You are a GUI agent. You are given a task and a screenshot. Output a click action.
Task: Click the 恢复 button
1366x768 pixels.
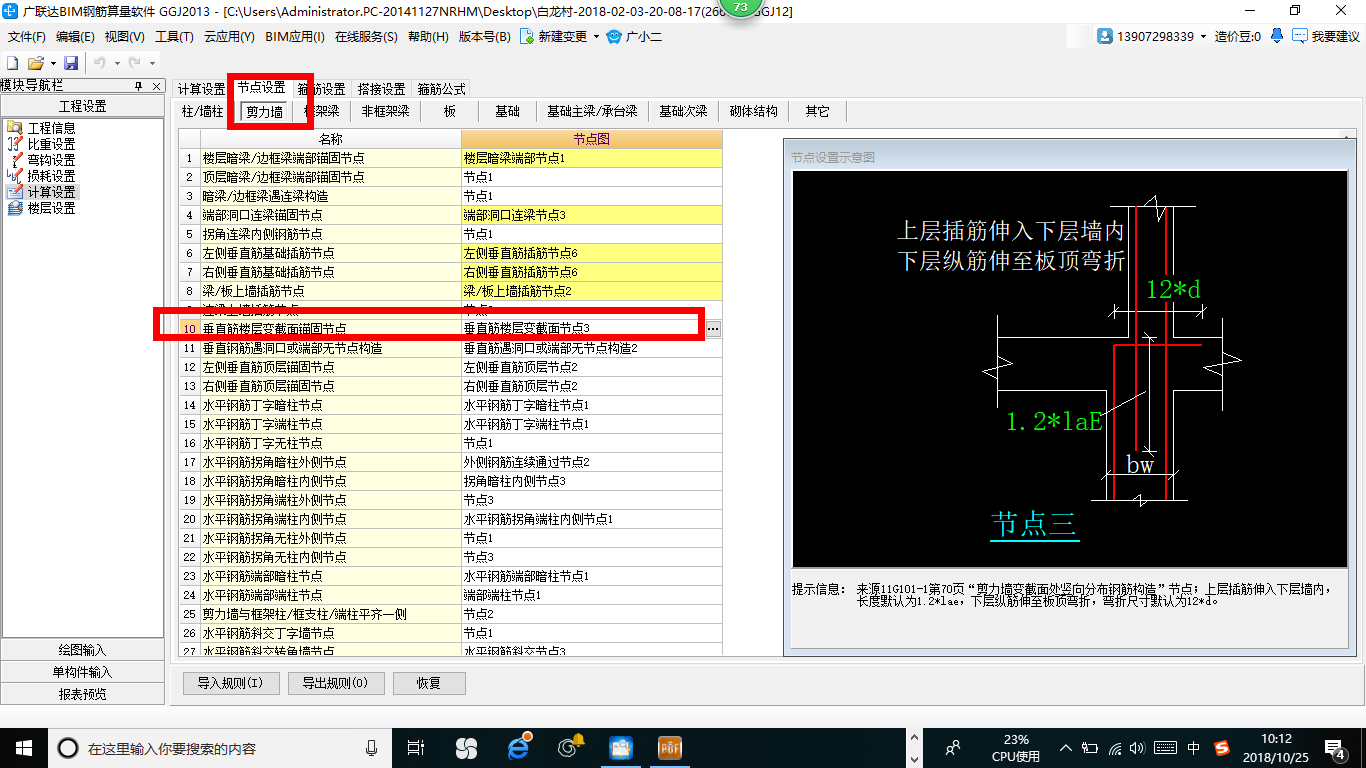(x=429, y=683)
